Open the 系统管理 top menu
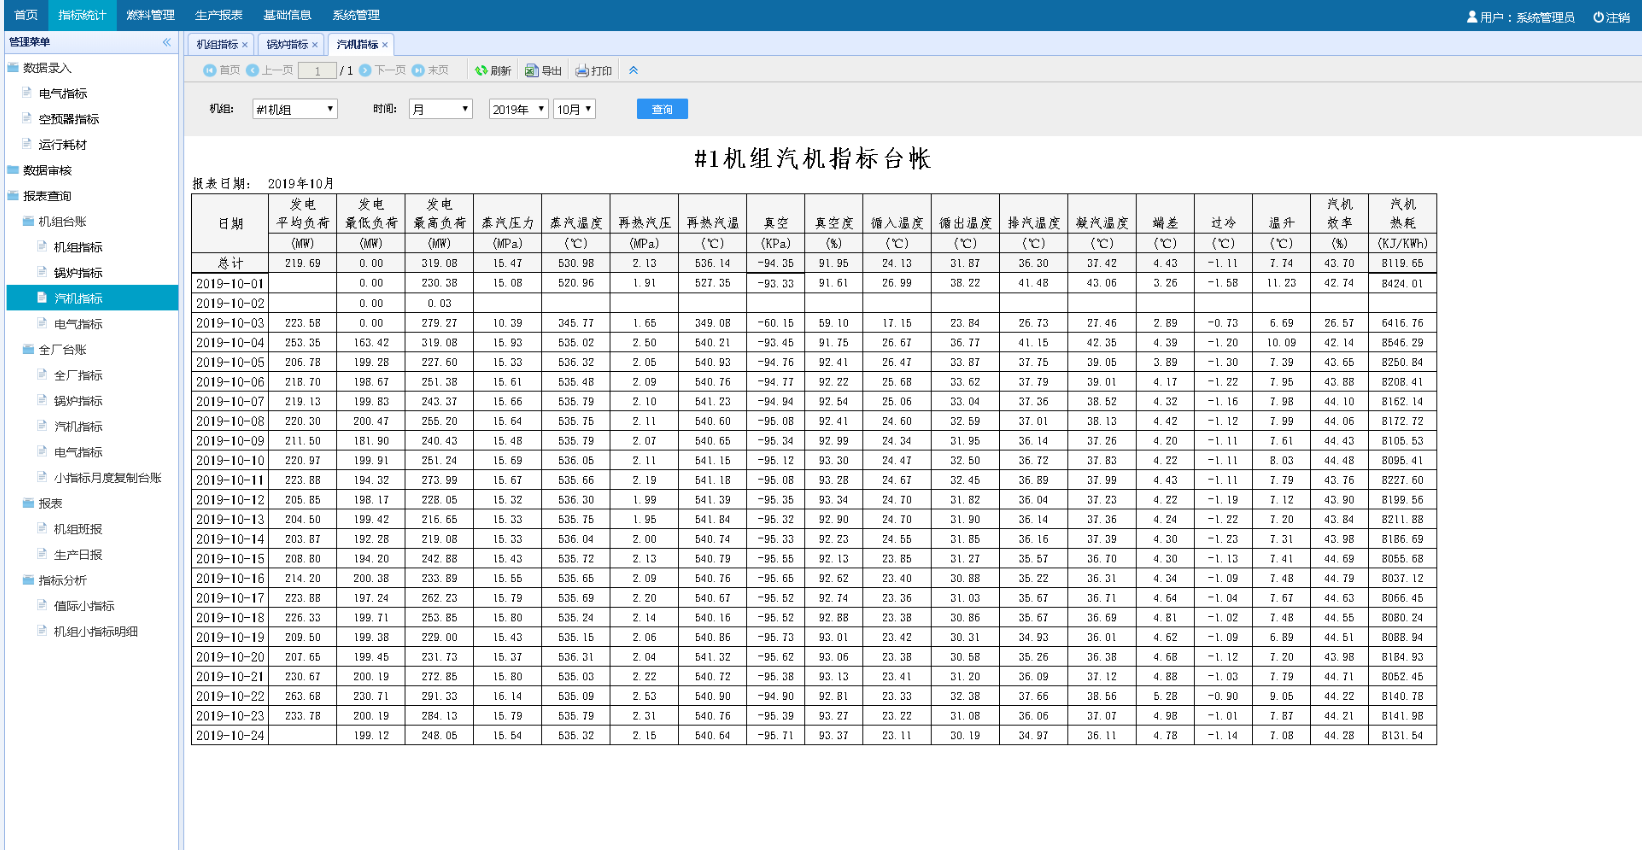Screen dimensions: 1642x850 point(356,15)
